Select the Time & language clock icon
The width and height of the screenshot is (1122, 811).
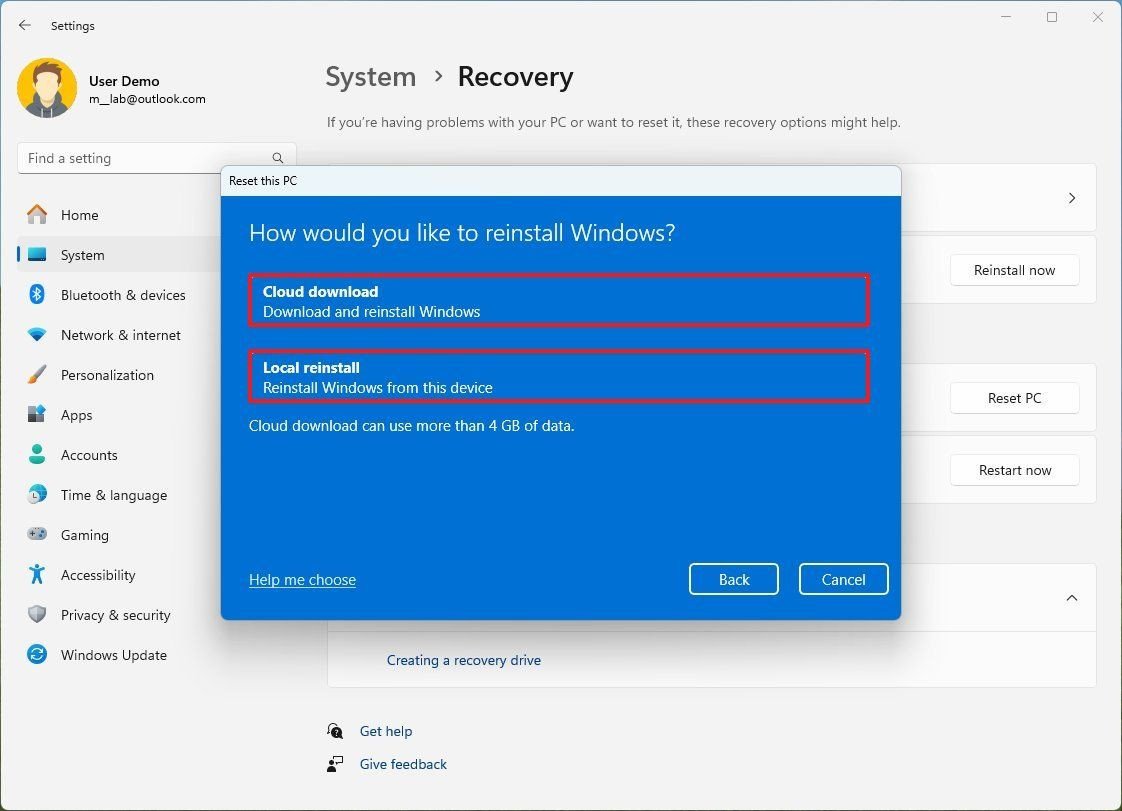[x=37, y=495]
